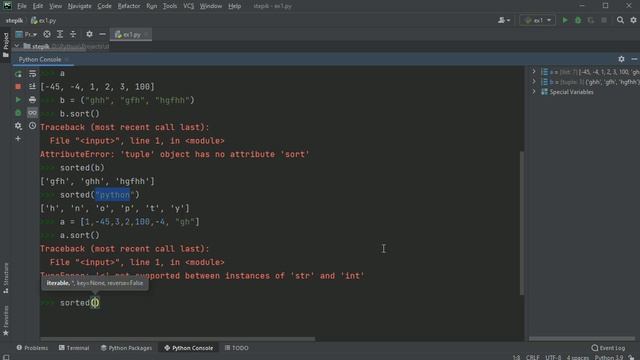
Task: Select opened file target icon in Project
Action: pyautogui.click(x=47, y=34)
